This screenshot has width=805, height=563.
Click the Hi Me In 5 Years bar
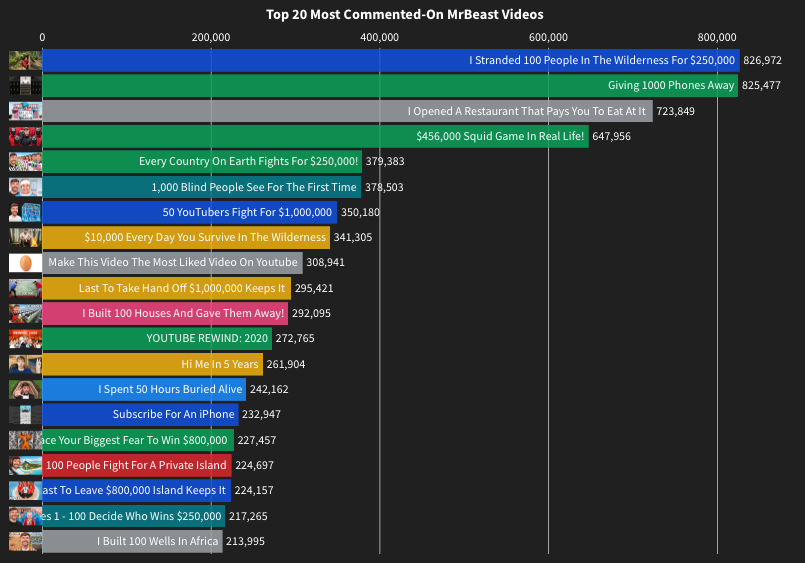point(152,364)
